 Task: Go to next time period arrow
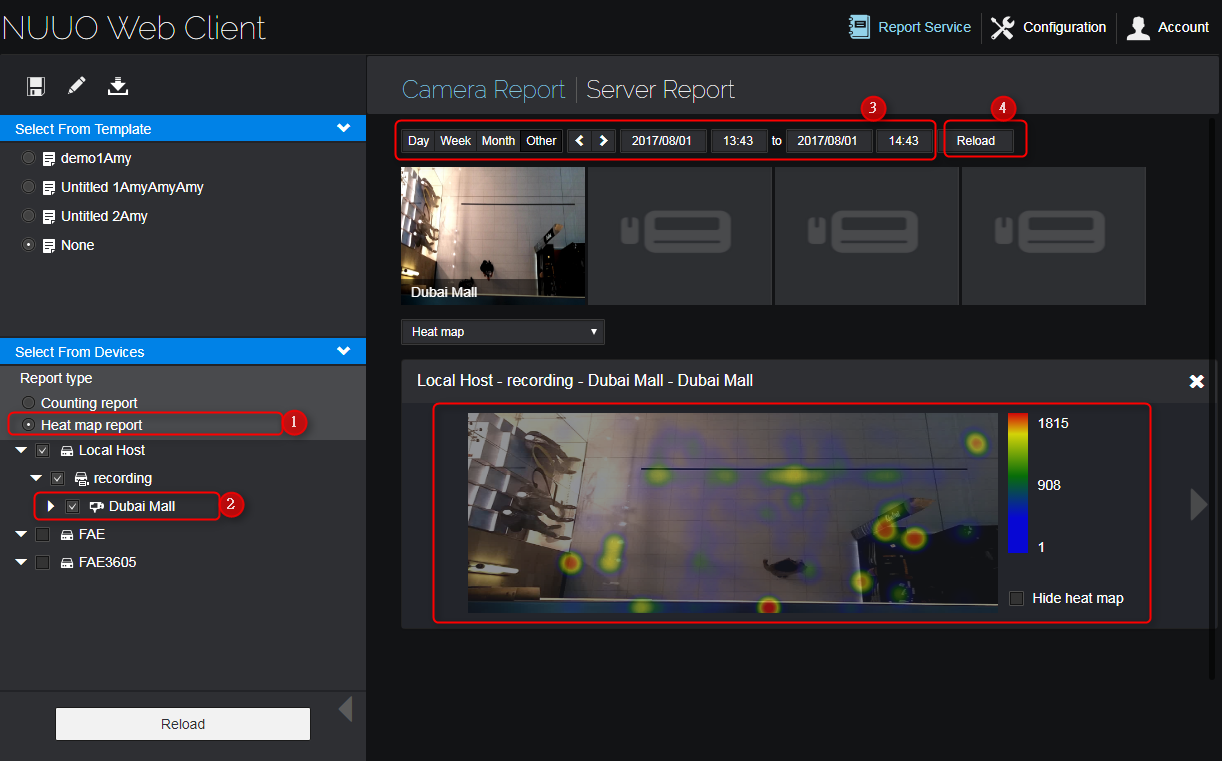(x=603, y=141)
